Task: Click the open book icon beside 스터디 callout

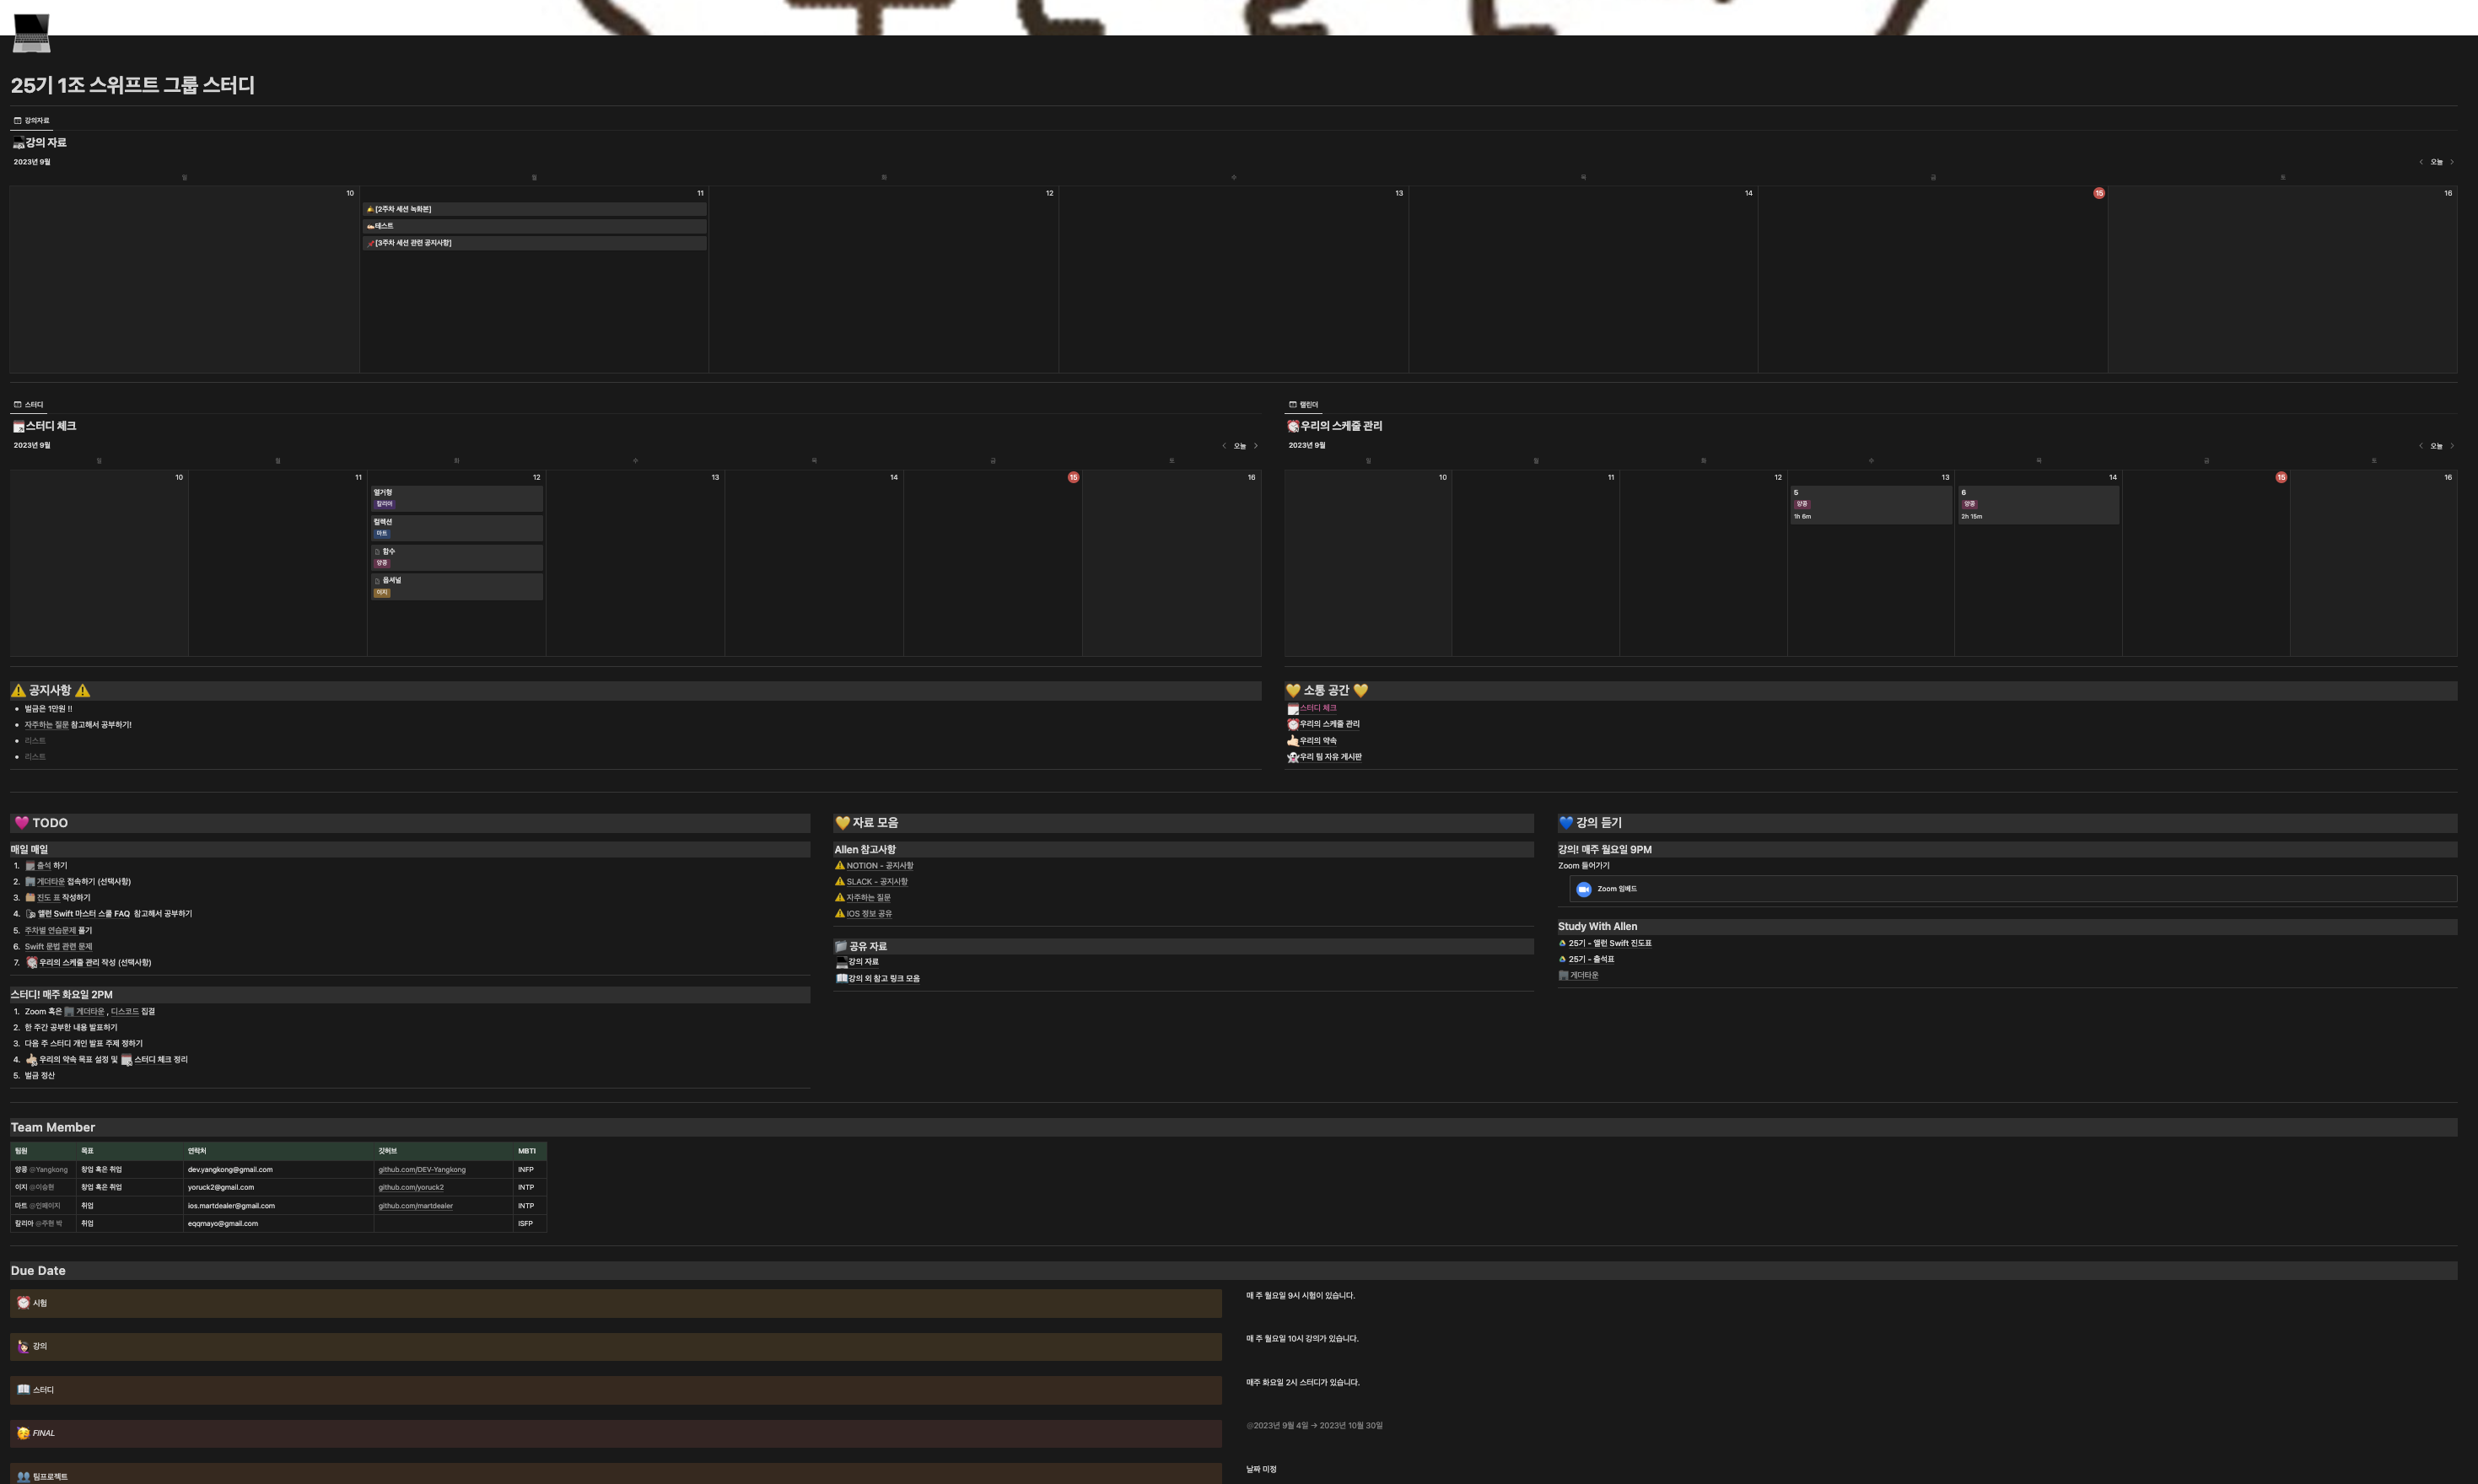Action: point(23,1390)
